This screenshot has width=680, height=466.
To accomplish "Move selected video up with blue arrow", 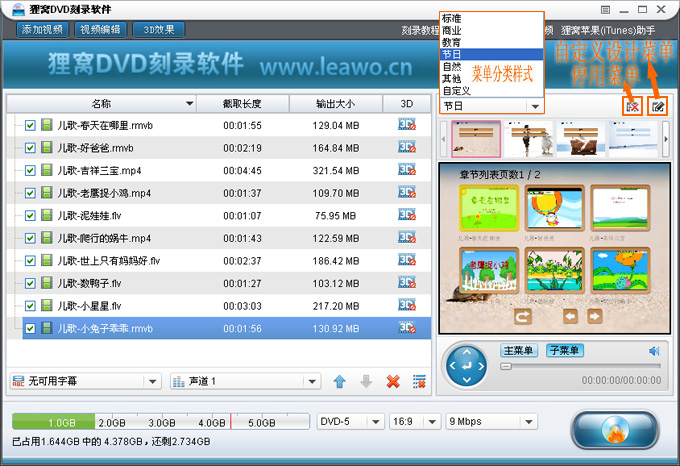I will [340, 381].
